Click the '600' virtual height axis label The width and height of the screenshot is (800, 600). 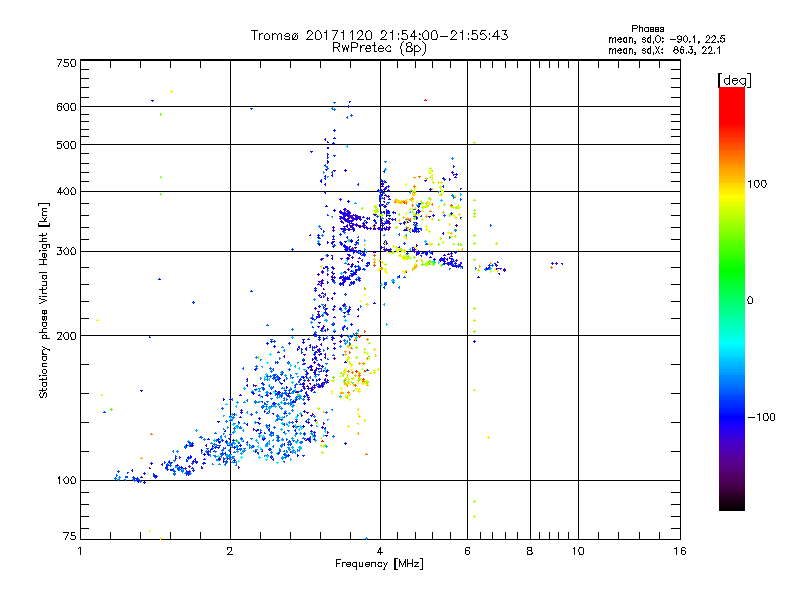[66, 107]
